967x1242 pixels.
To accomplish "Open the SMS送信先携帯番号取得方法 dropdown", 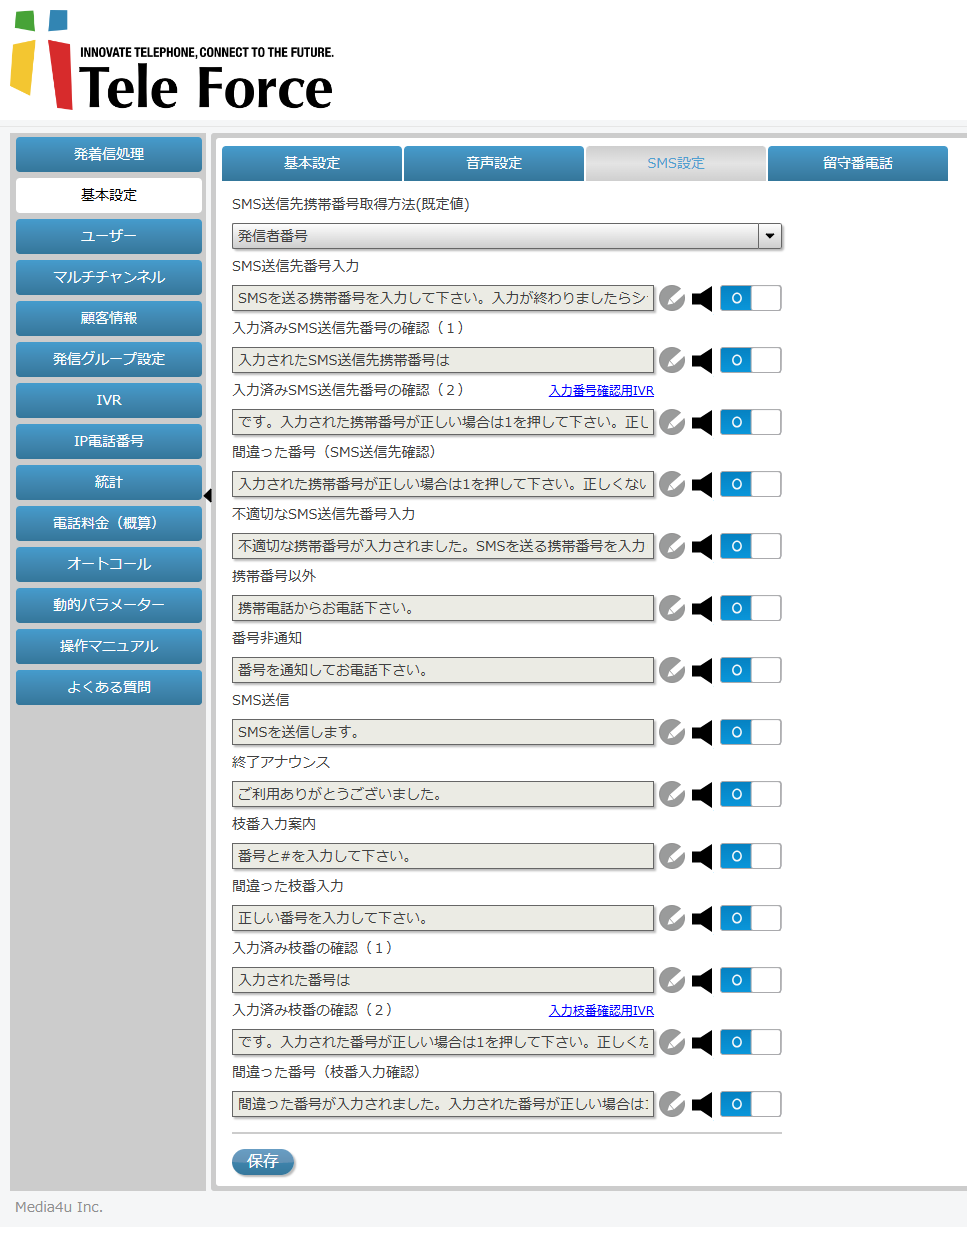I will click(769, 236).
